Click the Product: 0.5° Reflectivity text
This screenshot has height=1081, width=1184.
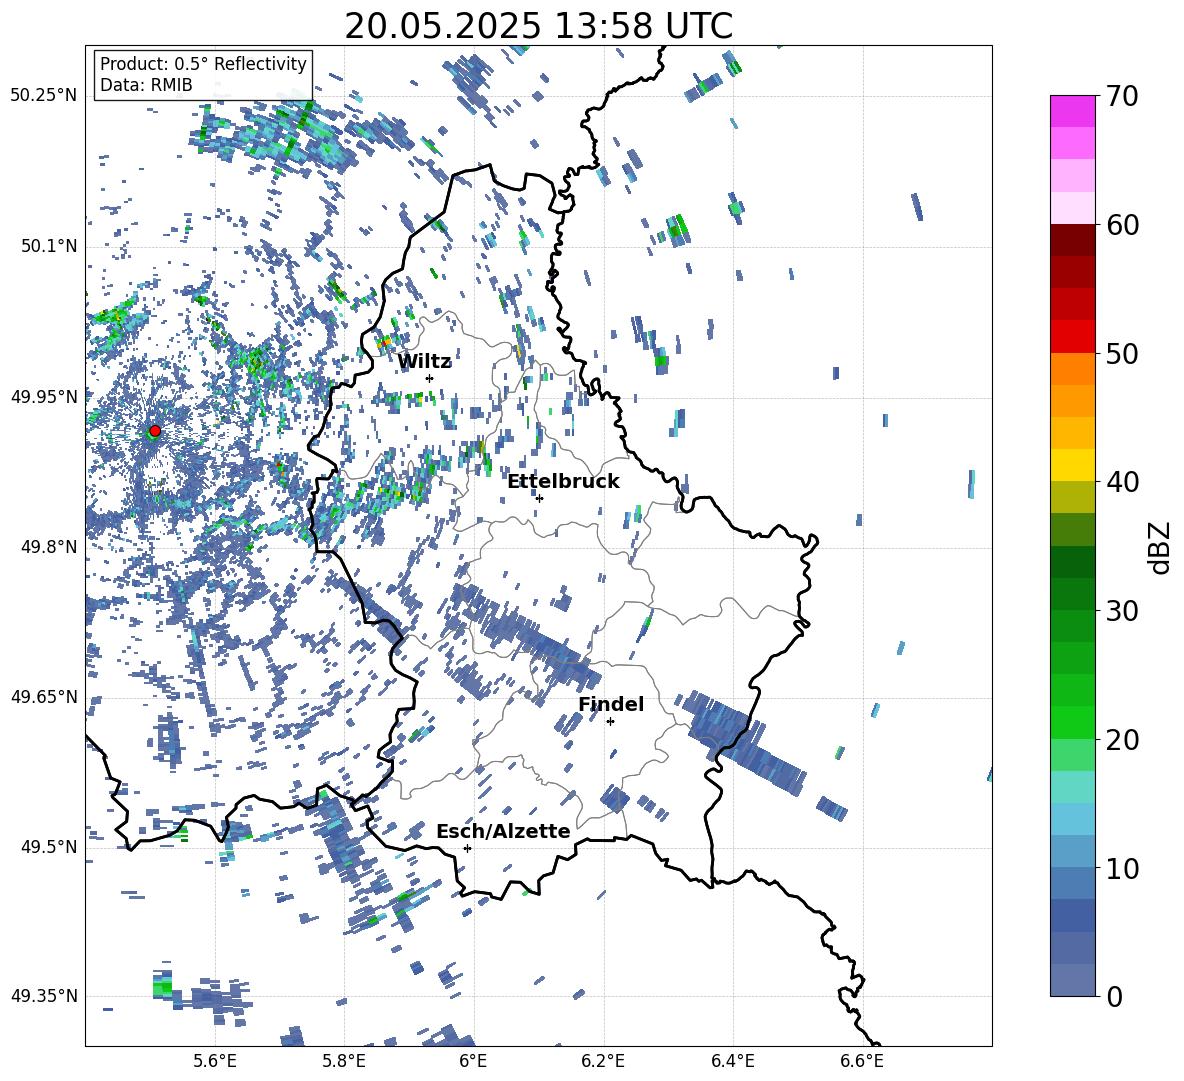[x=203, y=64]
